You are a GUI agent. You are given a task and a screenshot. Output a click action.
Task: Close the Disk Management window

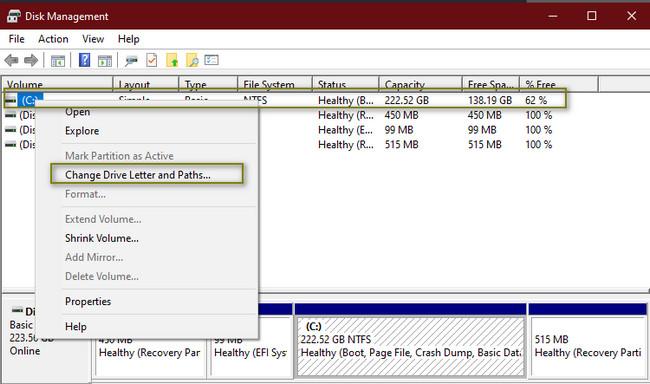631,16
